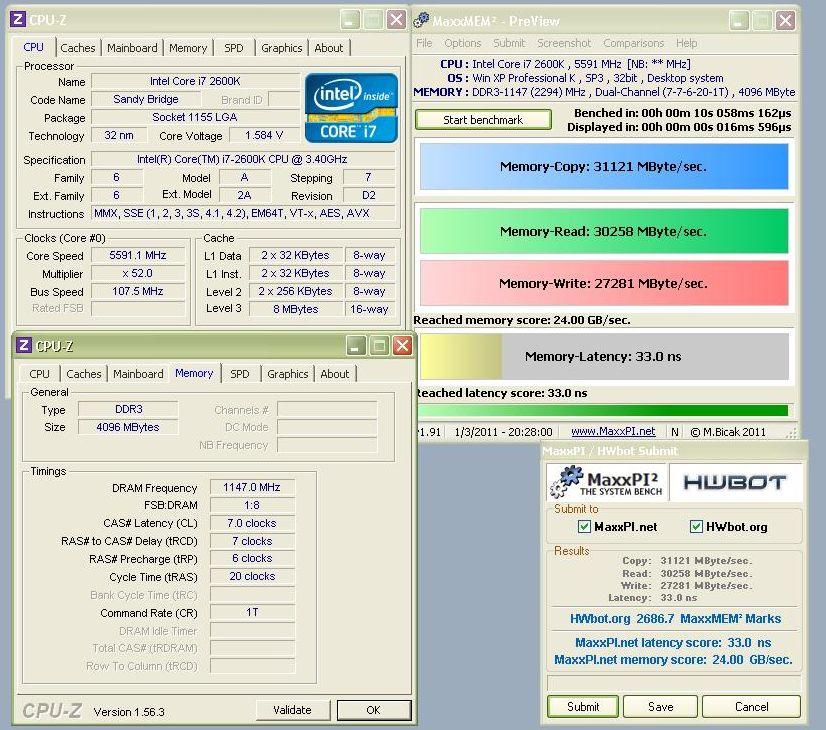Image resolution: width=826 pixels, height=730 pixels.
Task: Click the Validate button in CPU-Z
Action: pos(292,710)
